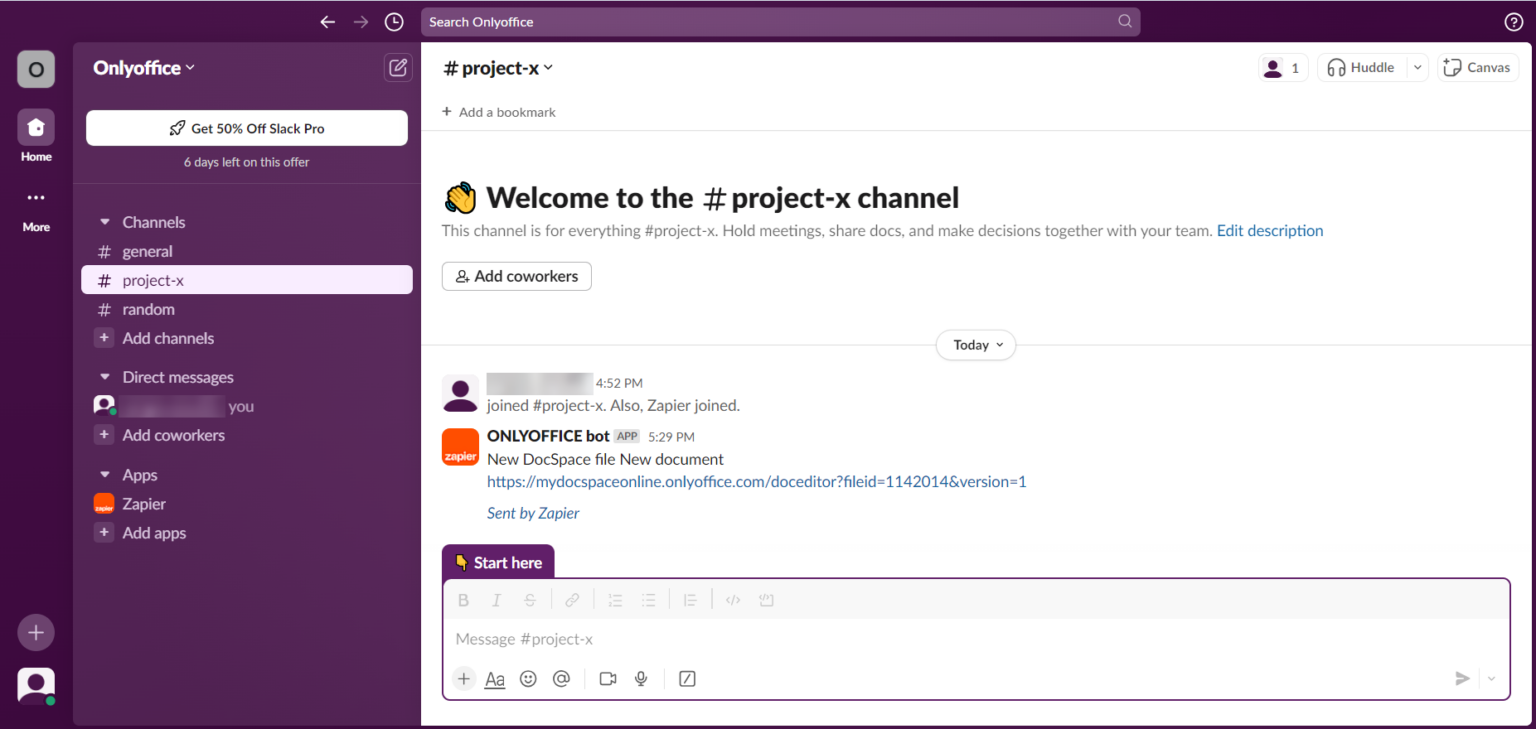1536x729 pixels.
Task: Open the DocSpace file link from ONLYOFFICE bot
Action: tap(756, 481)
